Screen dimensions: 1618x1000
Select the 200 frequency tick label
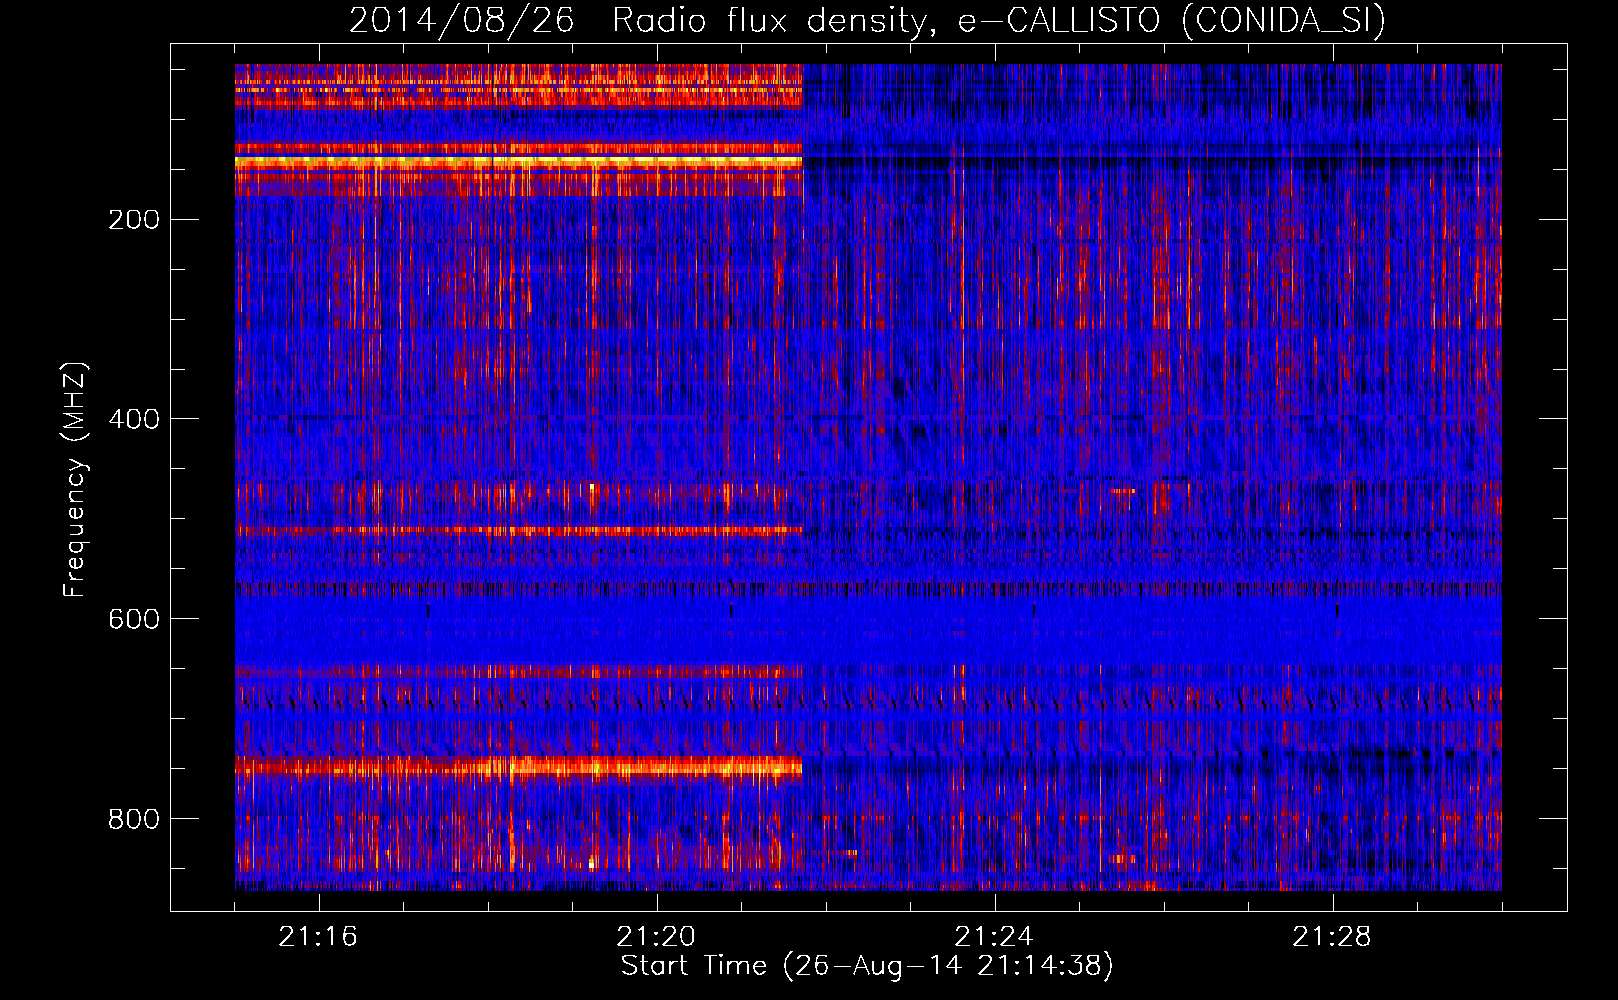pyautogui.click(x=134, y=219)
